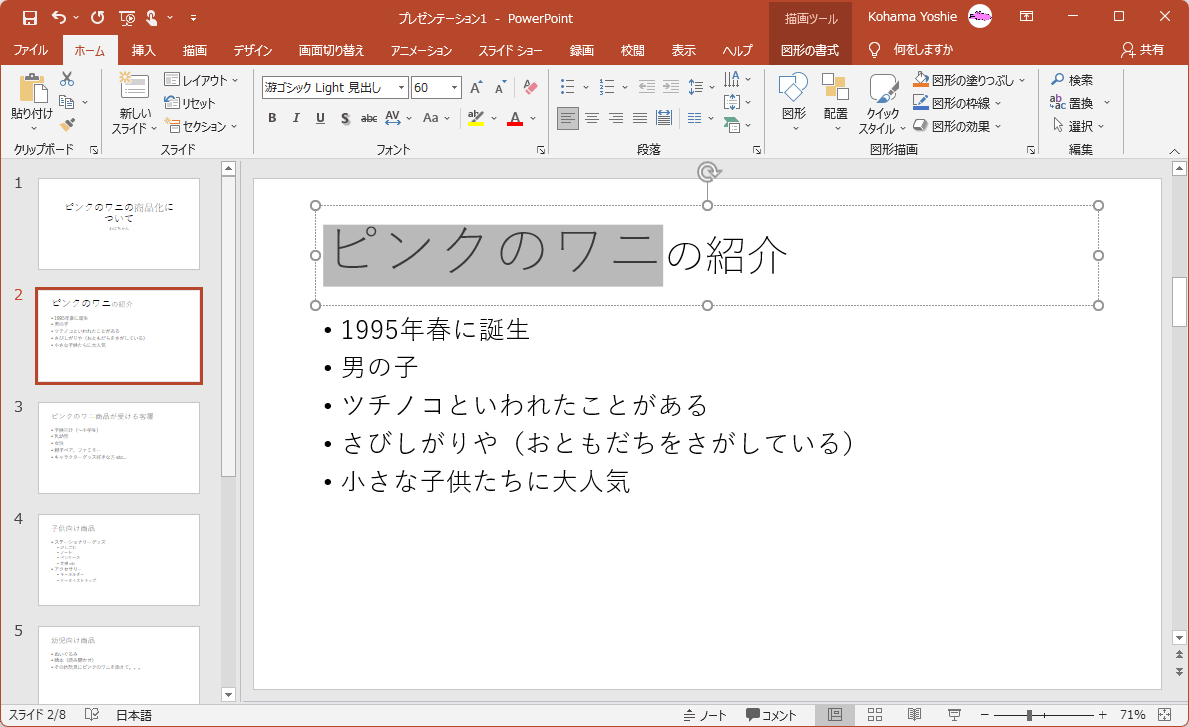Click Find (検索) button
This screenshot has width=1189, height=727.
coord(1072,80)
